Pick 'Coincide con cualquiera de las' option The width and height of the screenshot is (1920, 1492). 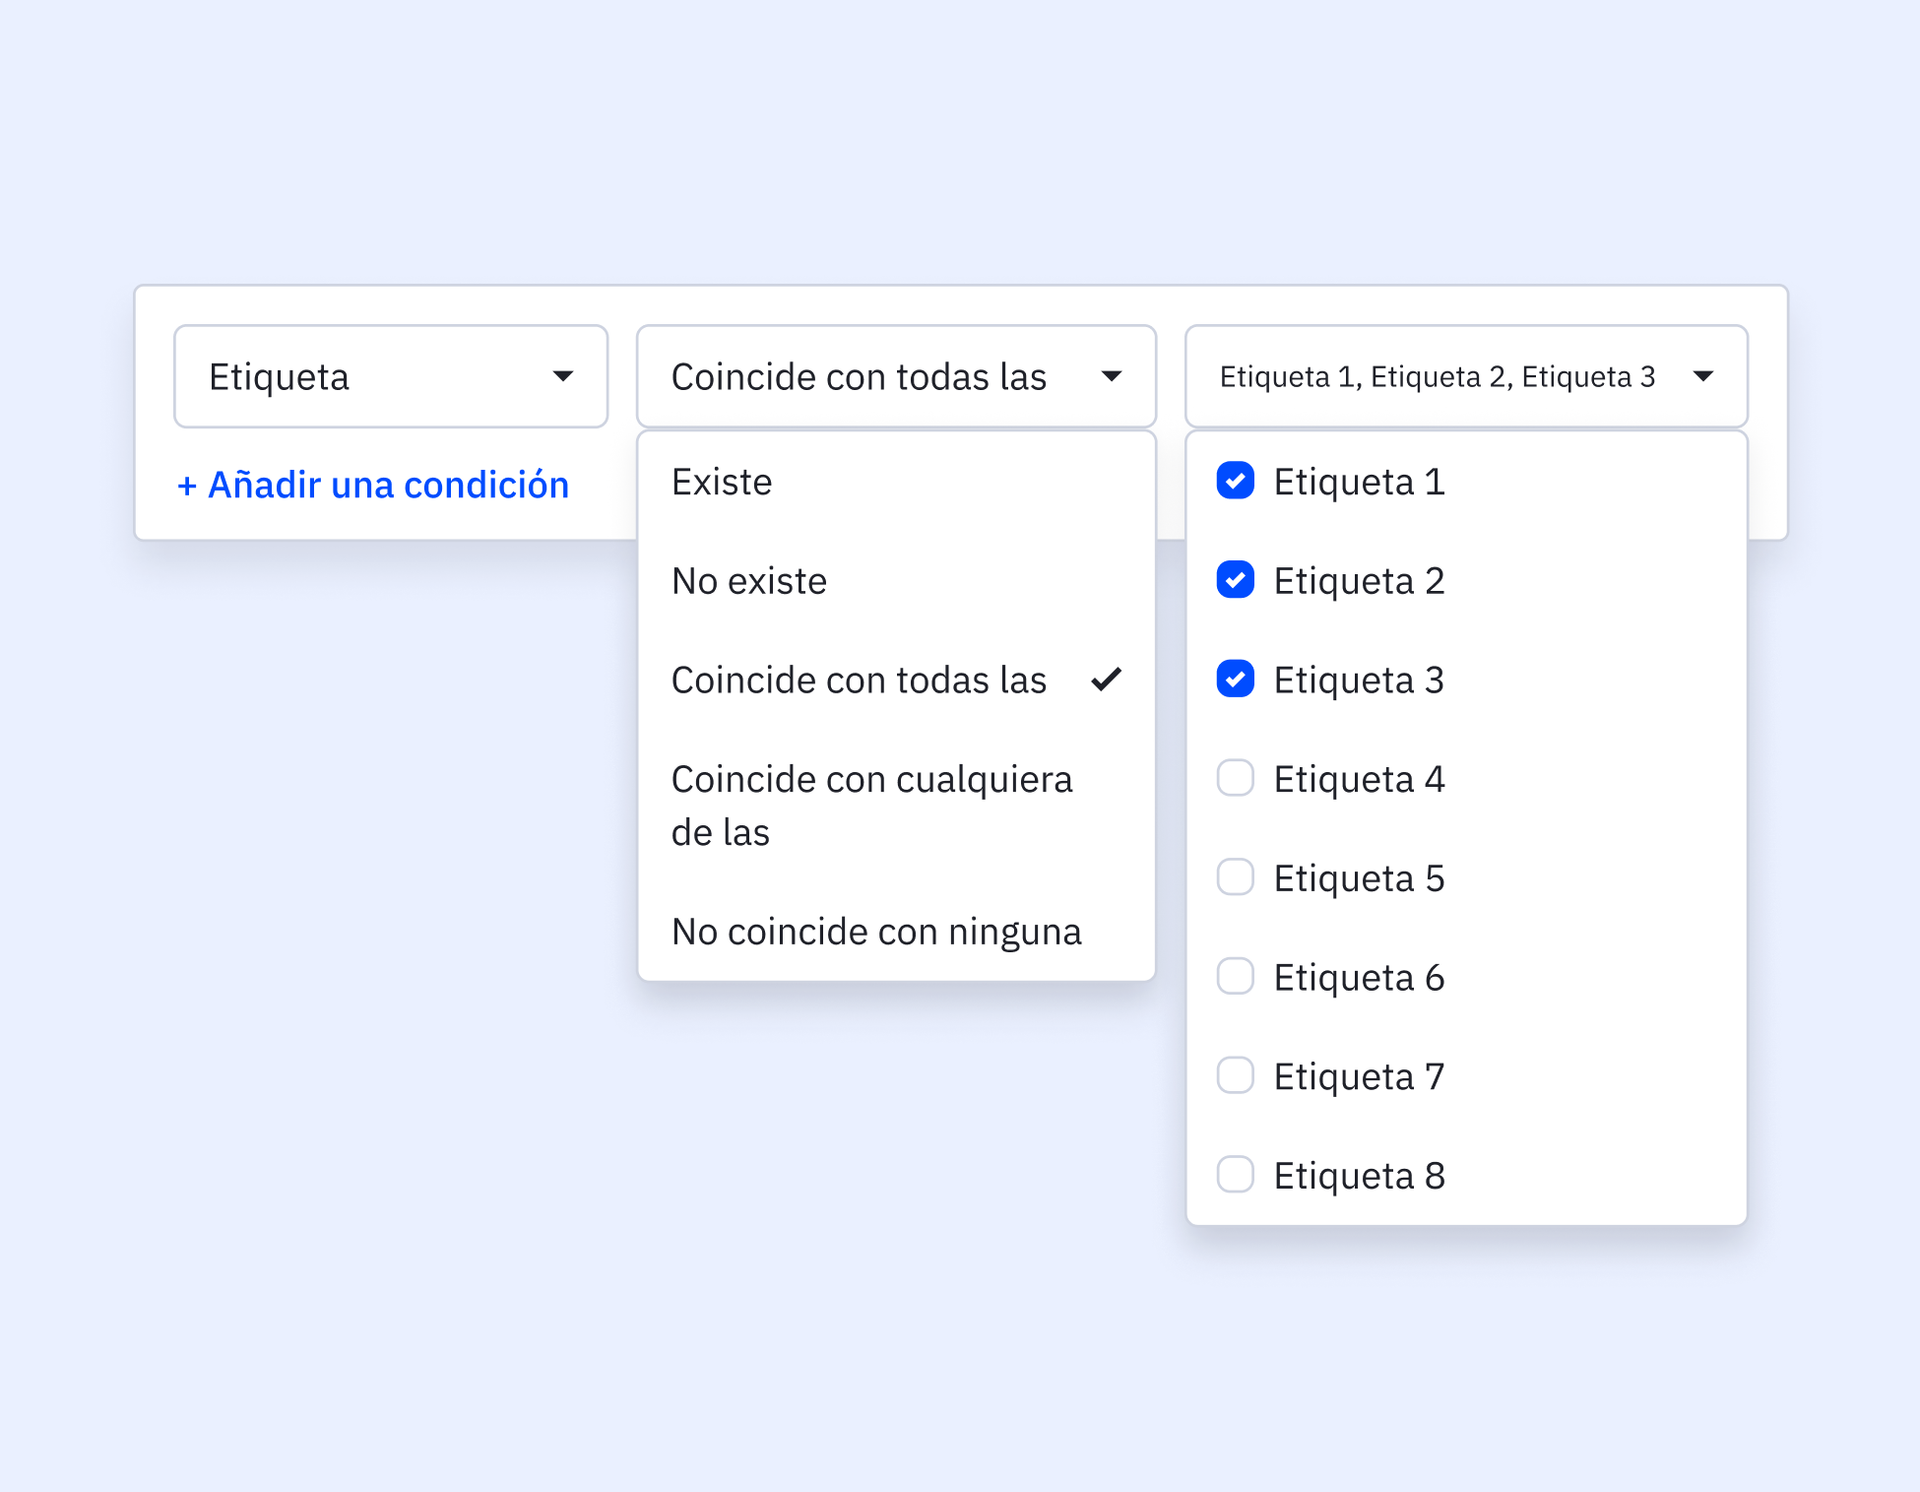(871, 805)
